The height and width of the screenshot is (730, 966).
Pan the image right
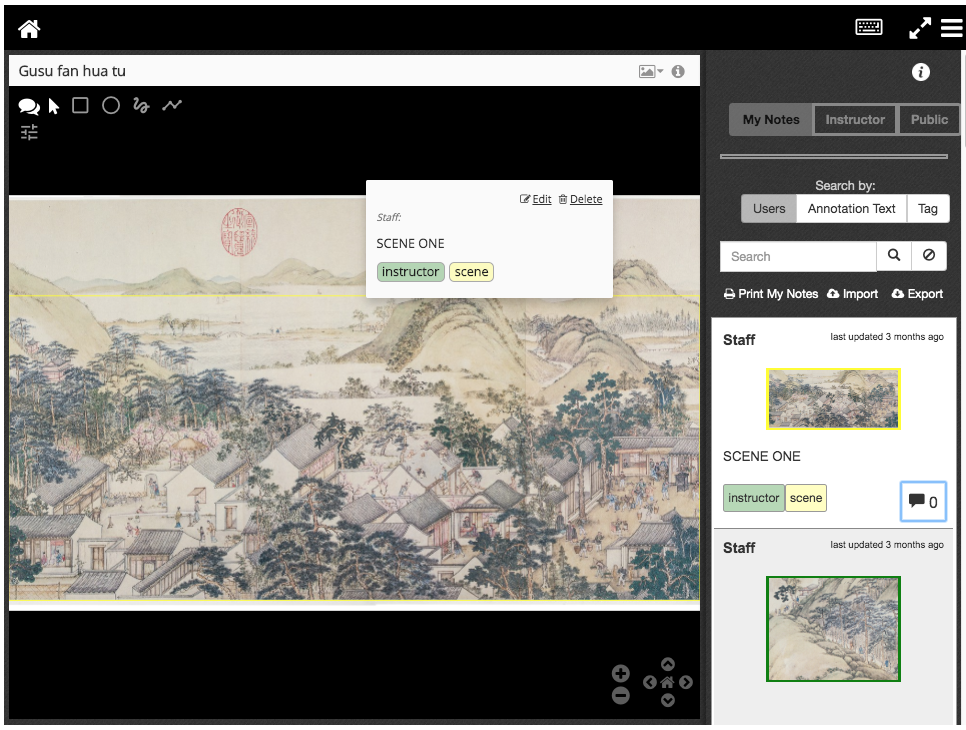(x=686, y=683)
